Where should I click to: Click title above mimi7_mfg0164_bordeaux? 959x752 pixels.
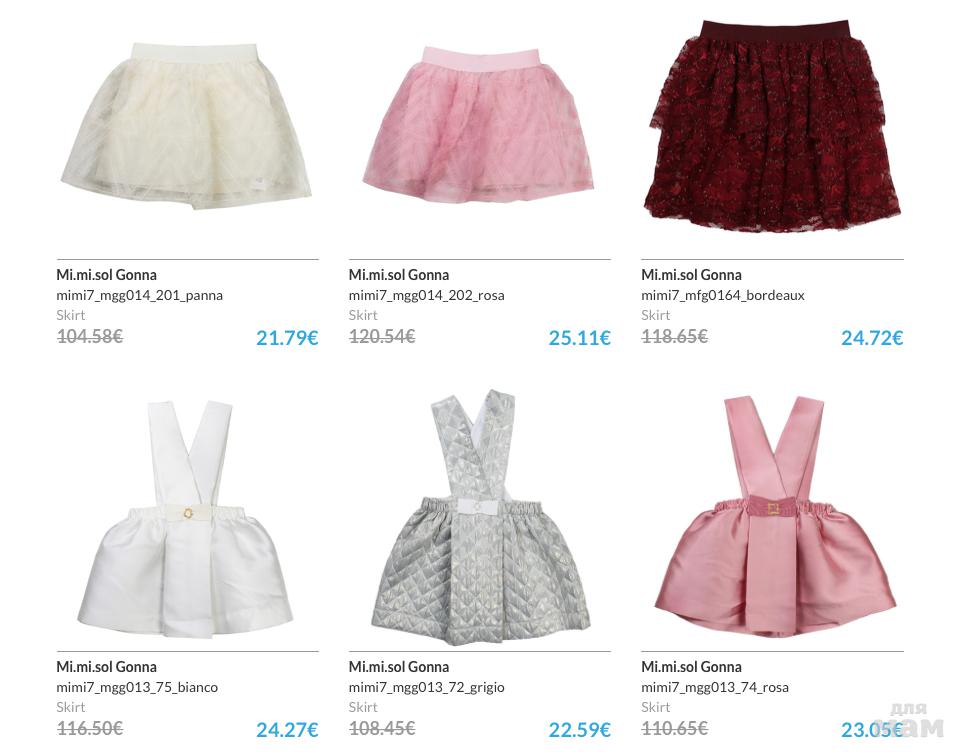point(691,275)
